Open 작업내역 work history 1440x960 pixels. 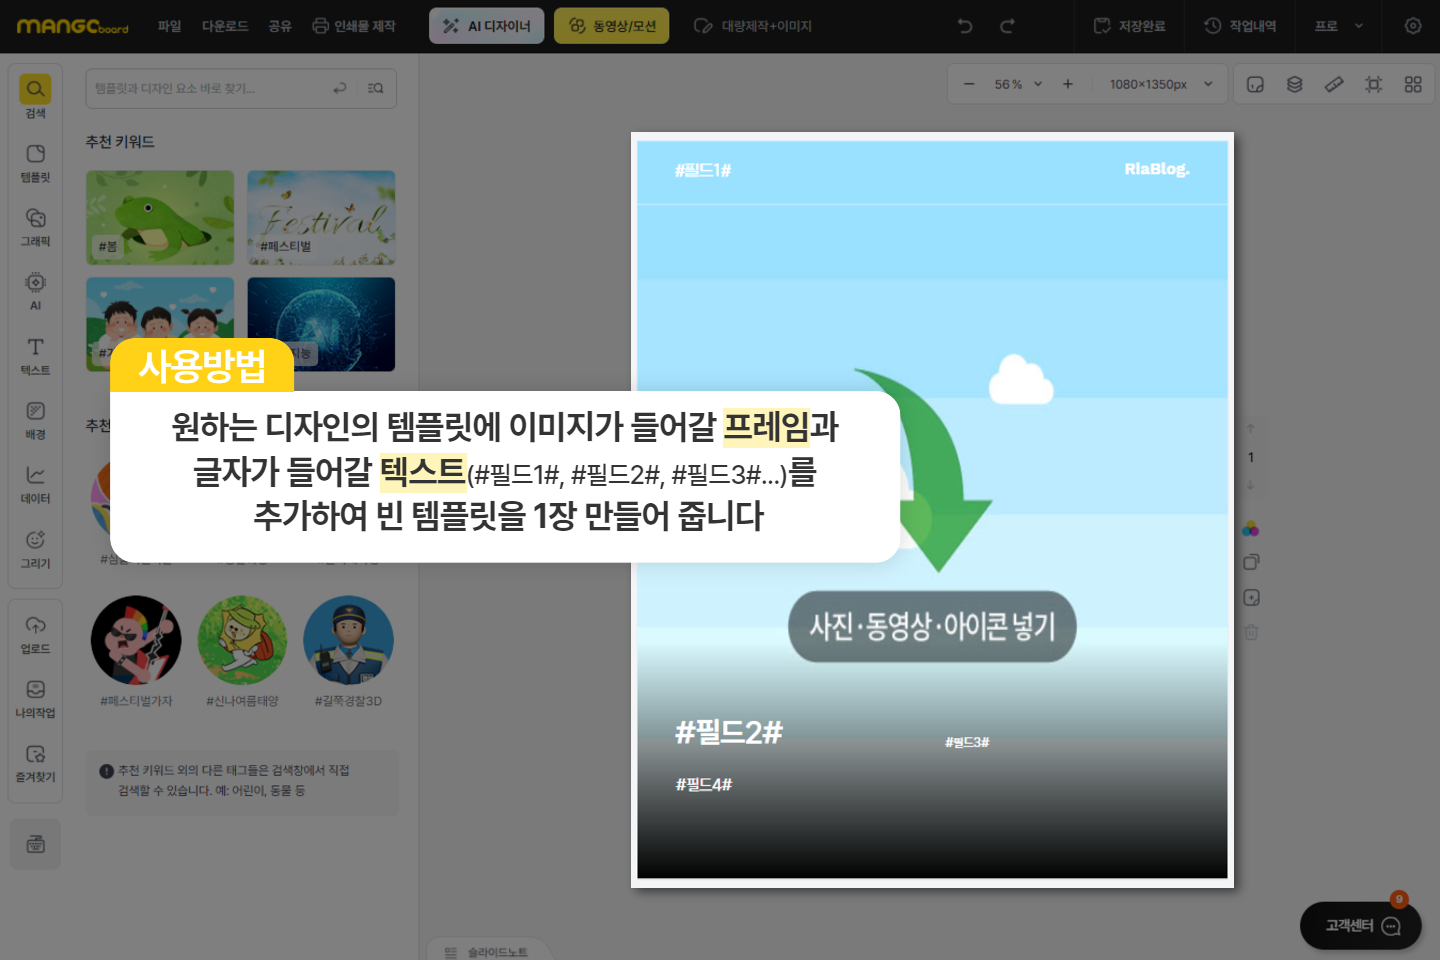(1240, 26)
